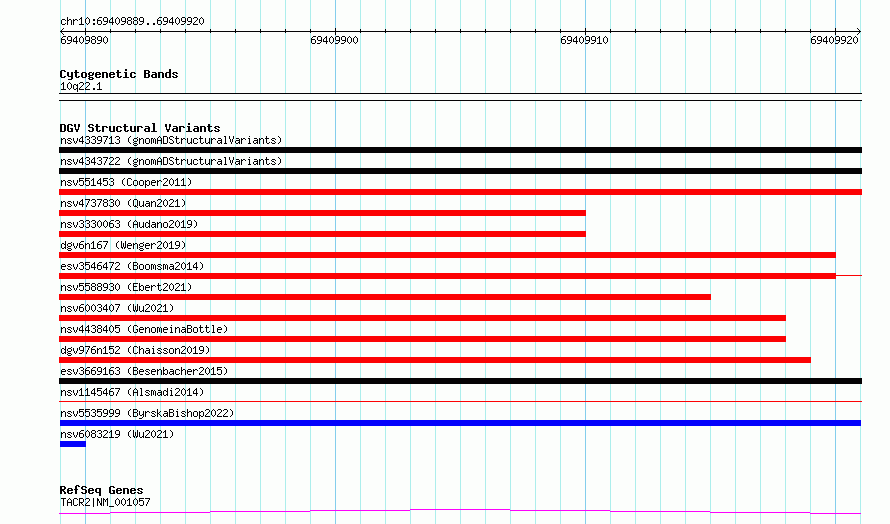Click the Cytogenetic Bands track title

[x=119, y=74]
